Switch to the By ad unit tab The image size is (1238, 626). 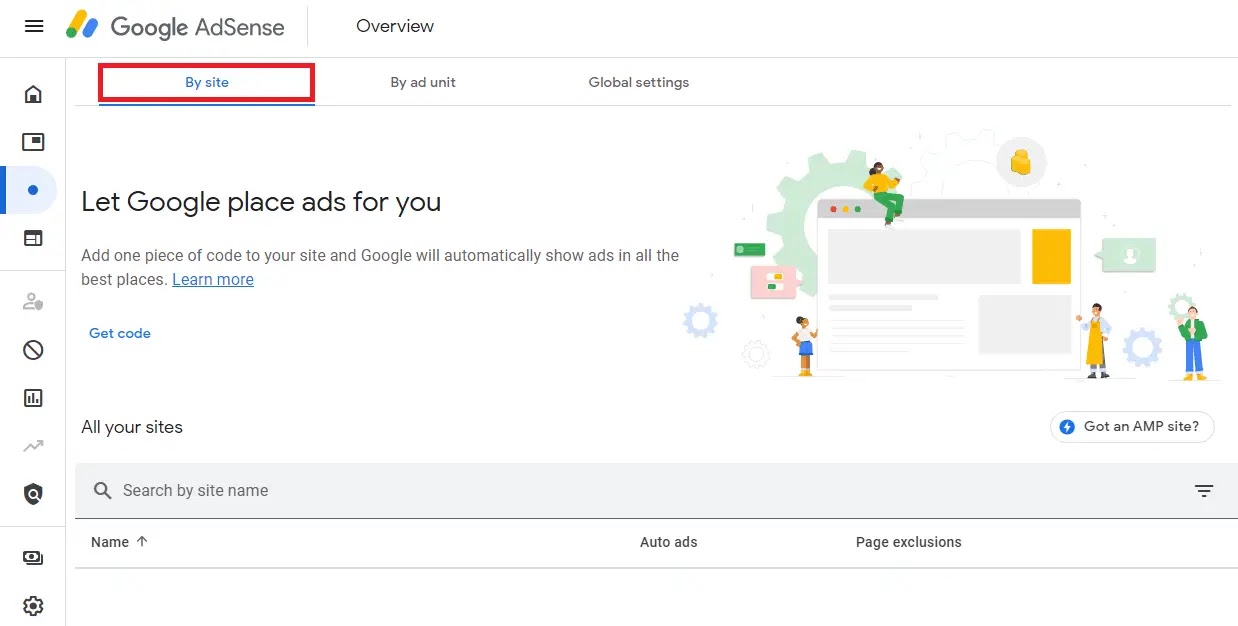423,82
